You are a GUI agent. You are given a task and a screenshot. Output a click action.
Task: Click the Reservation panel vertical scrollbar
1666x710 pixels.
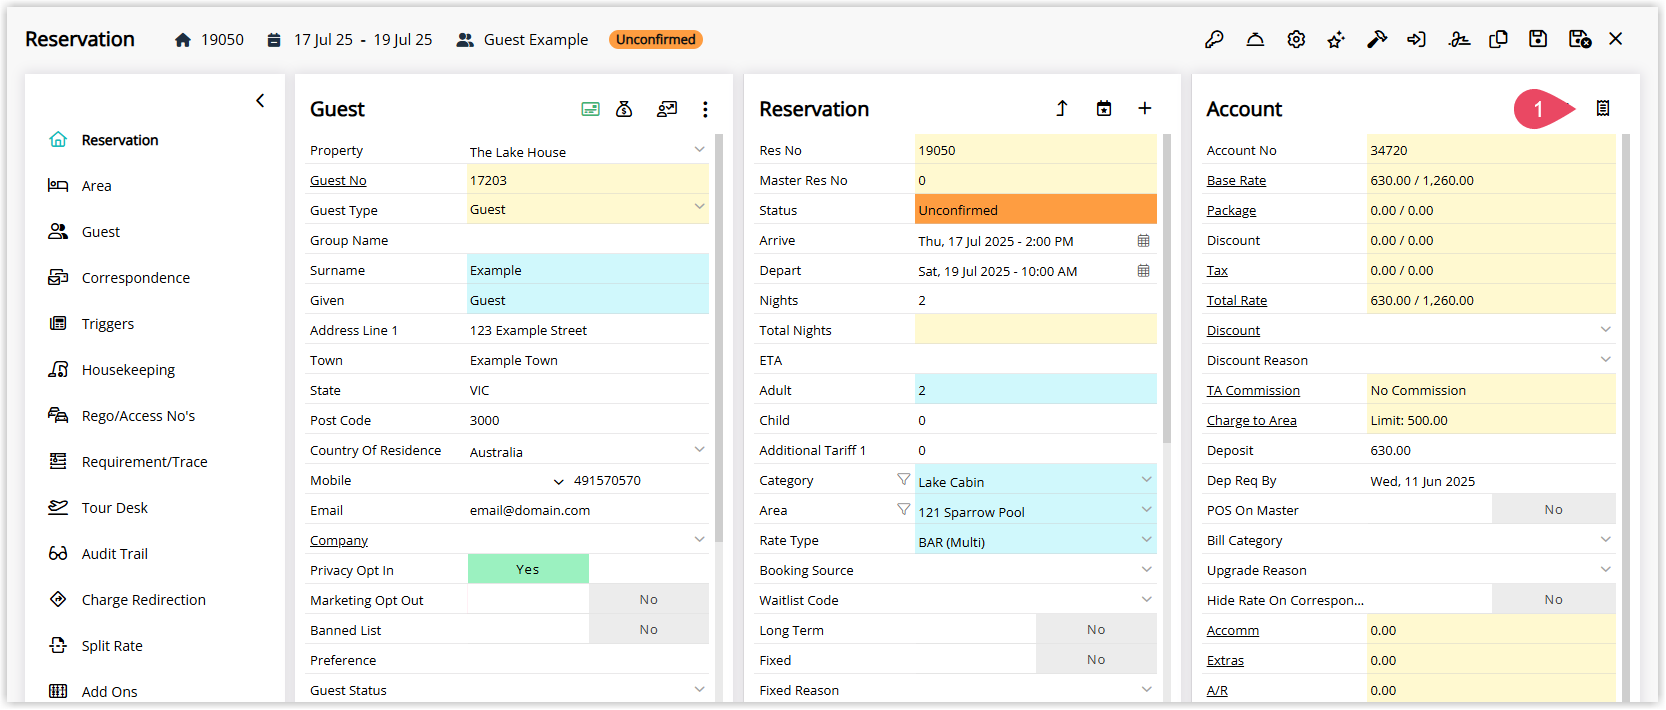tap(1166, 290)
